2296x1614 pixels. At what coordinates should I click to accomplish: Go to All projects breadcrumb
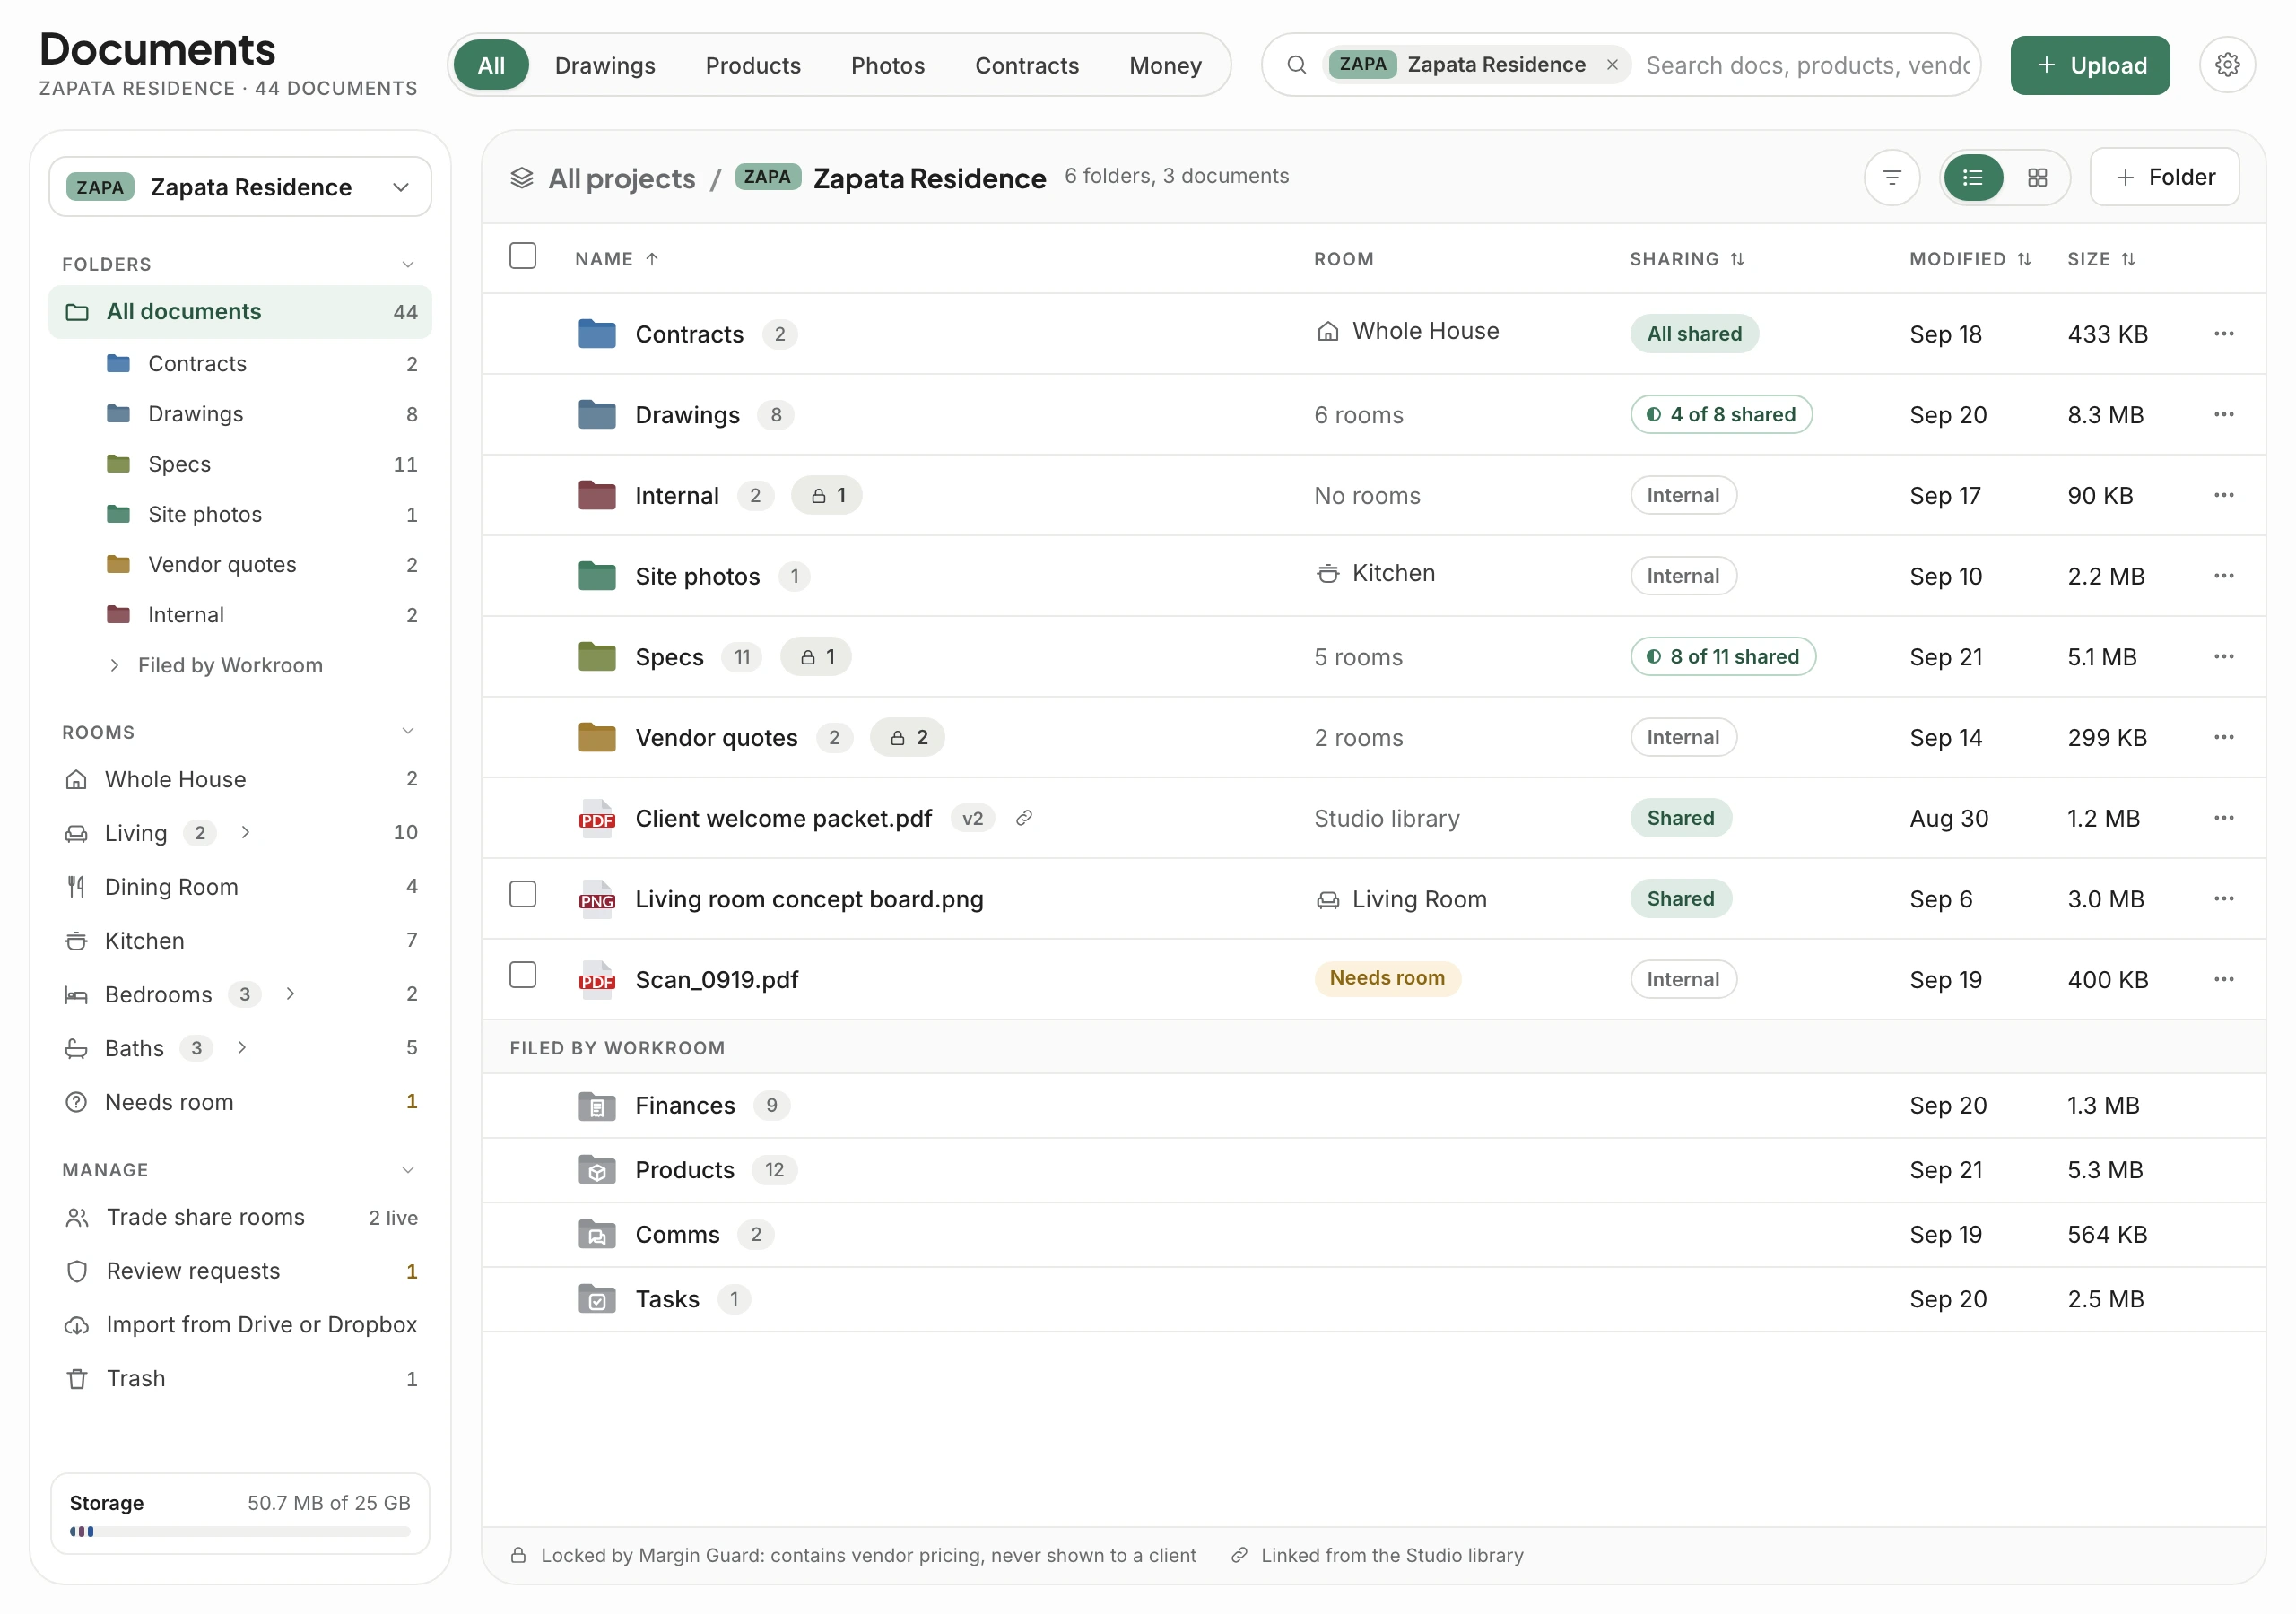621,179
